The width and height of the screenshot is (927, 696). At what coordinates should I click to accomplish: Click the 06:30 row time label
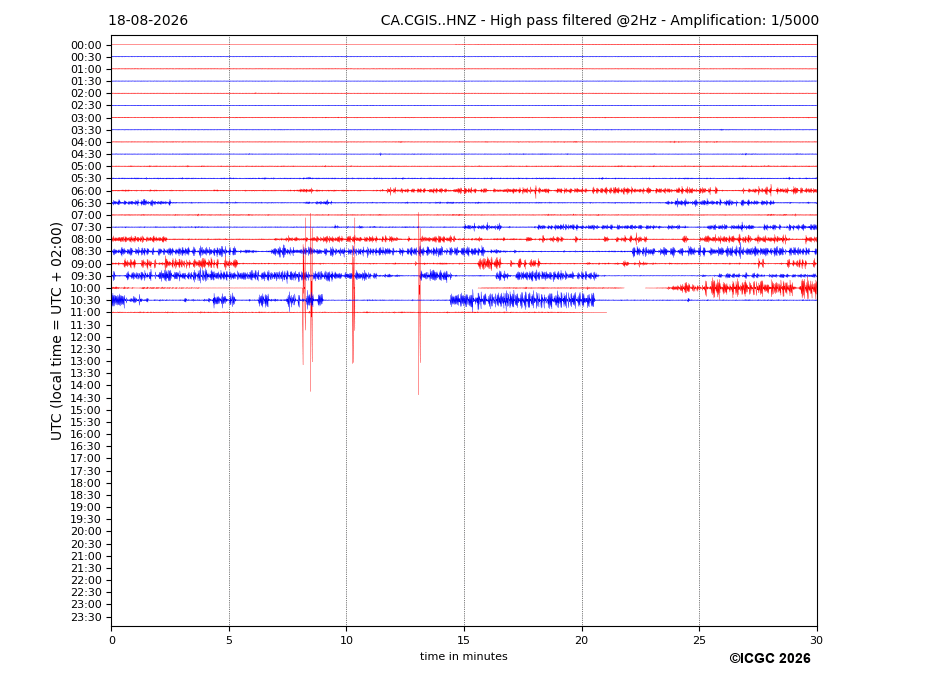click(86, 203)
